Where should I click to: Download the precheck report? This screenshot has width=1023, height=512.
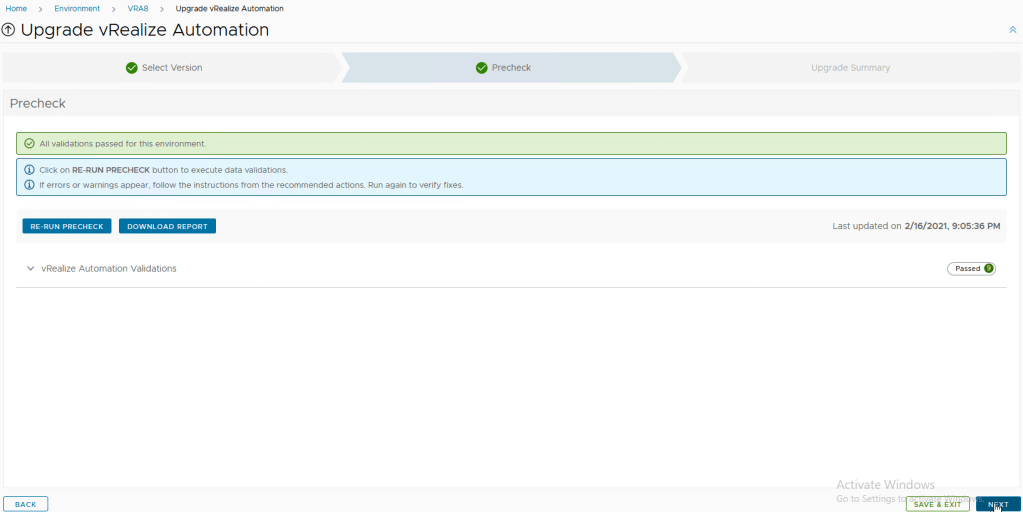coord(167,226)
